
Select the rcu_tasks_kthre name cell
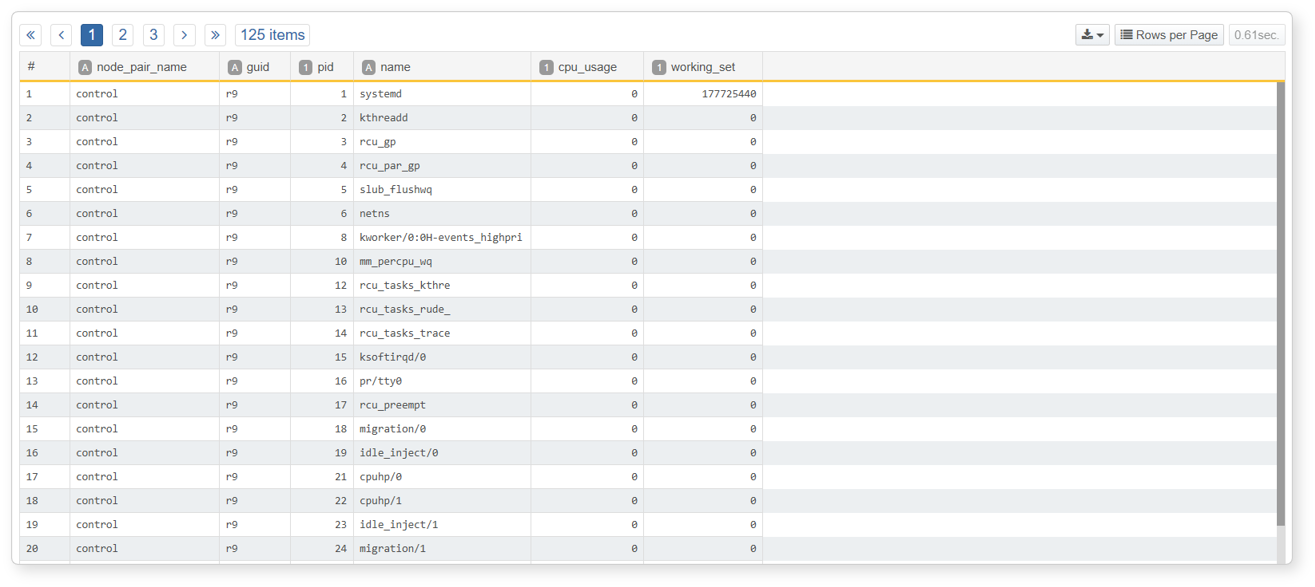tap(442, 286)
